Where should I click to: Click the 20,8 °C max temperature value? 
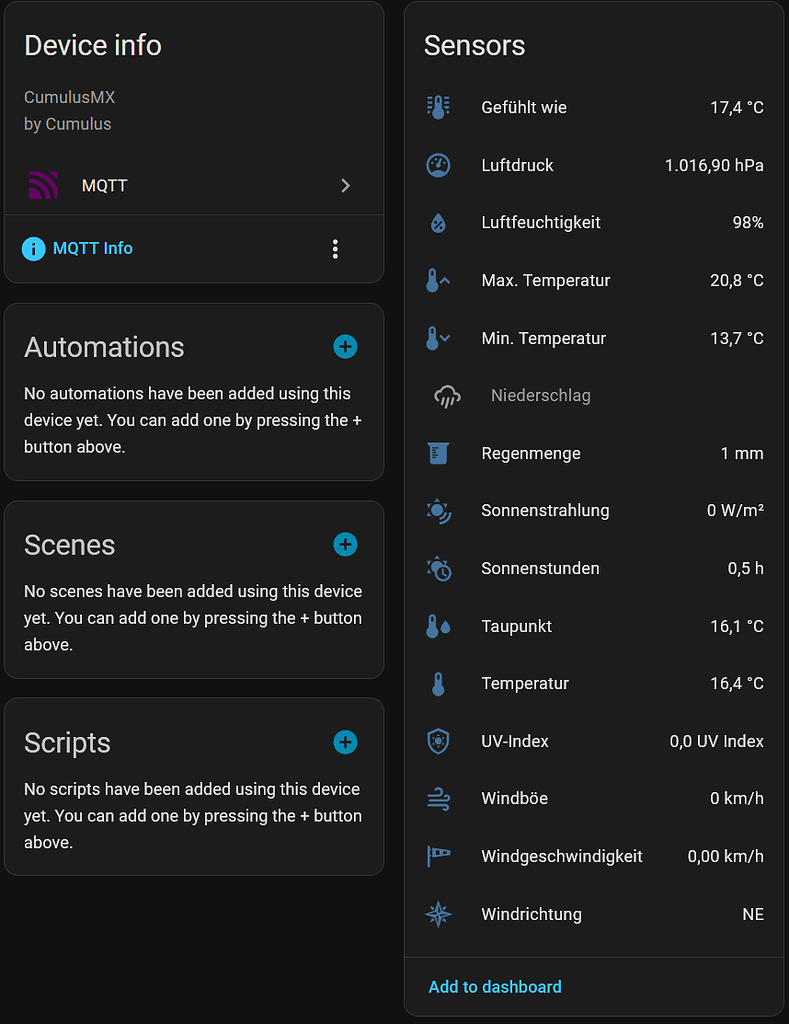tap(737, 280)
